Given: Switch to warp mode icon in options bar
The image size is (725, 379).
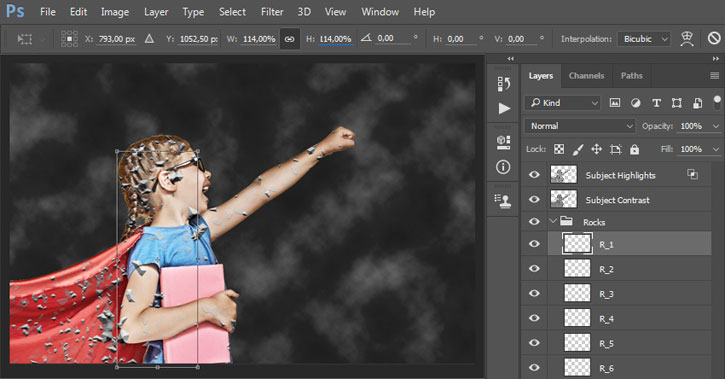Looking at the screenshot, I should 687,39.
